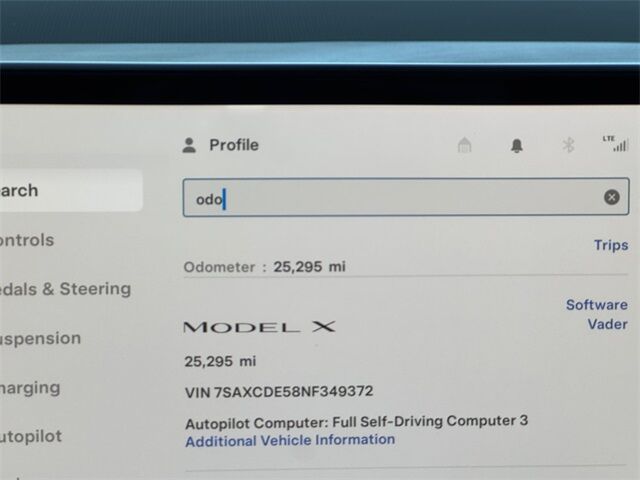Tap the 25,295 mi value under Model X

(x=220, y=361)
